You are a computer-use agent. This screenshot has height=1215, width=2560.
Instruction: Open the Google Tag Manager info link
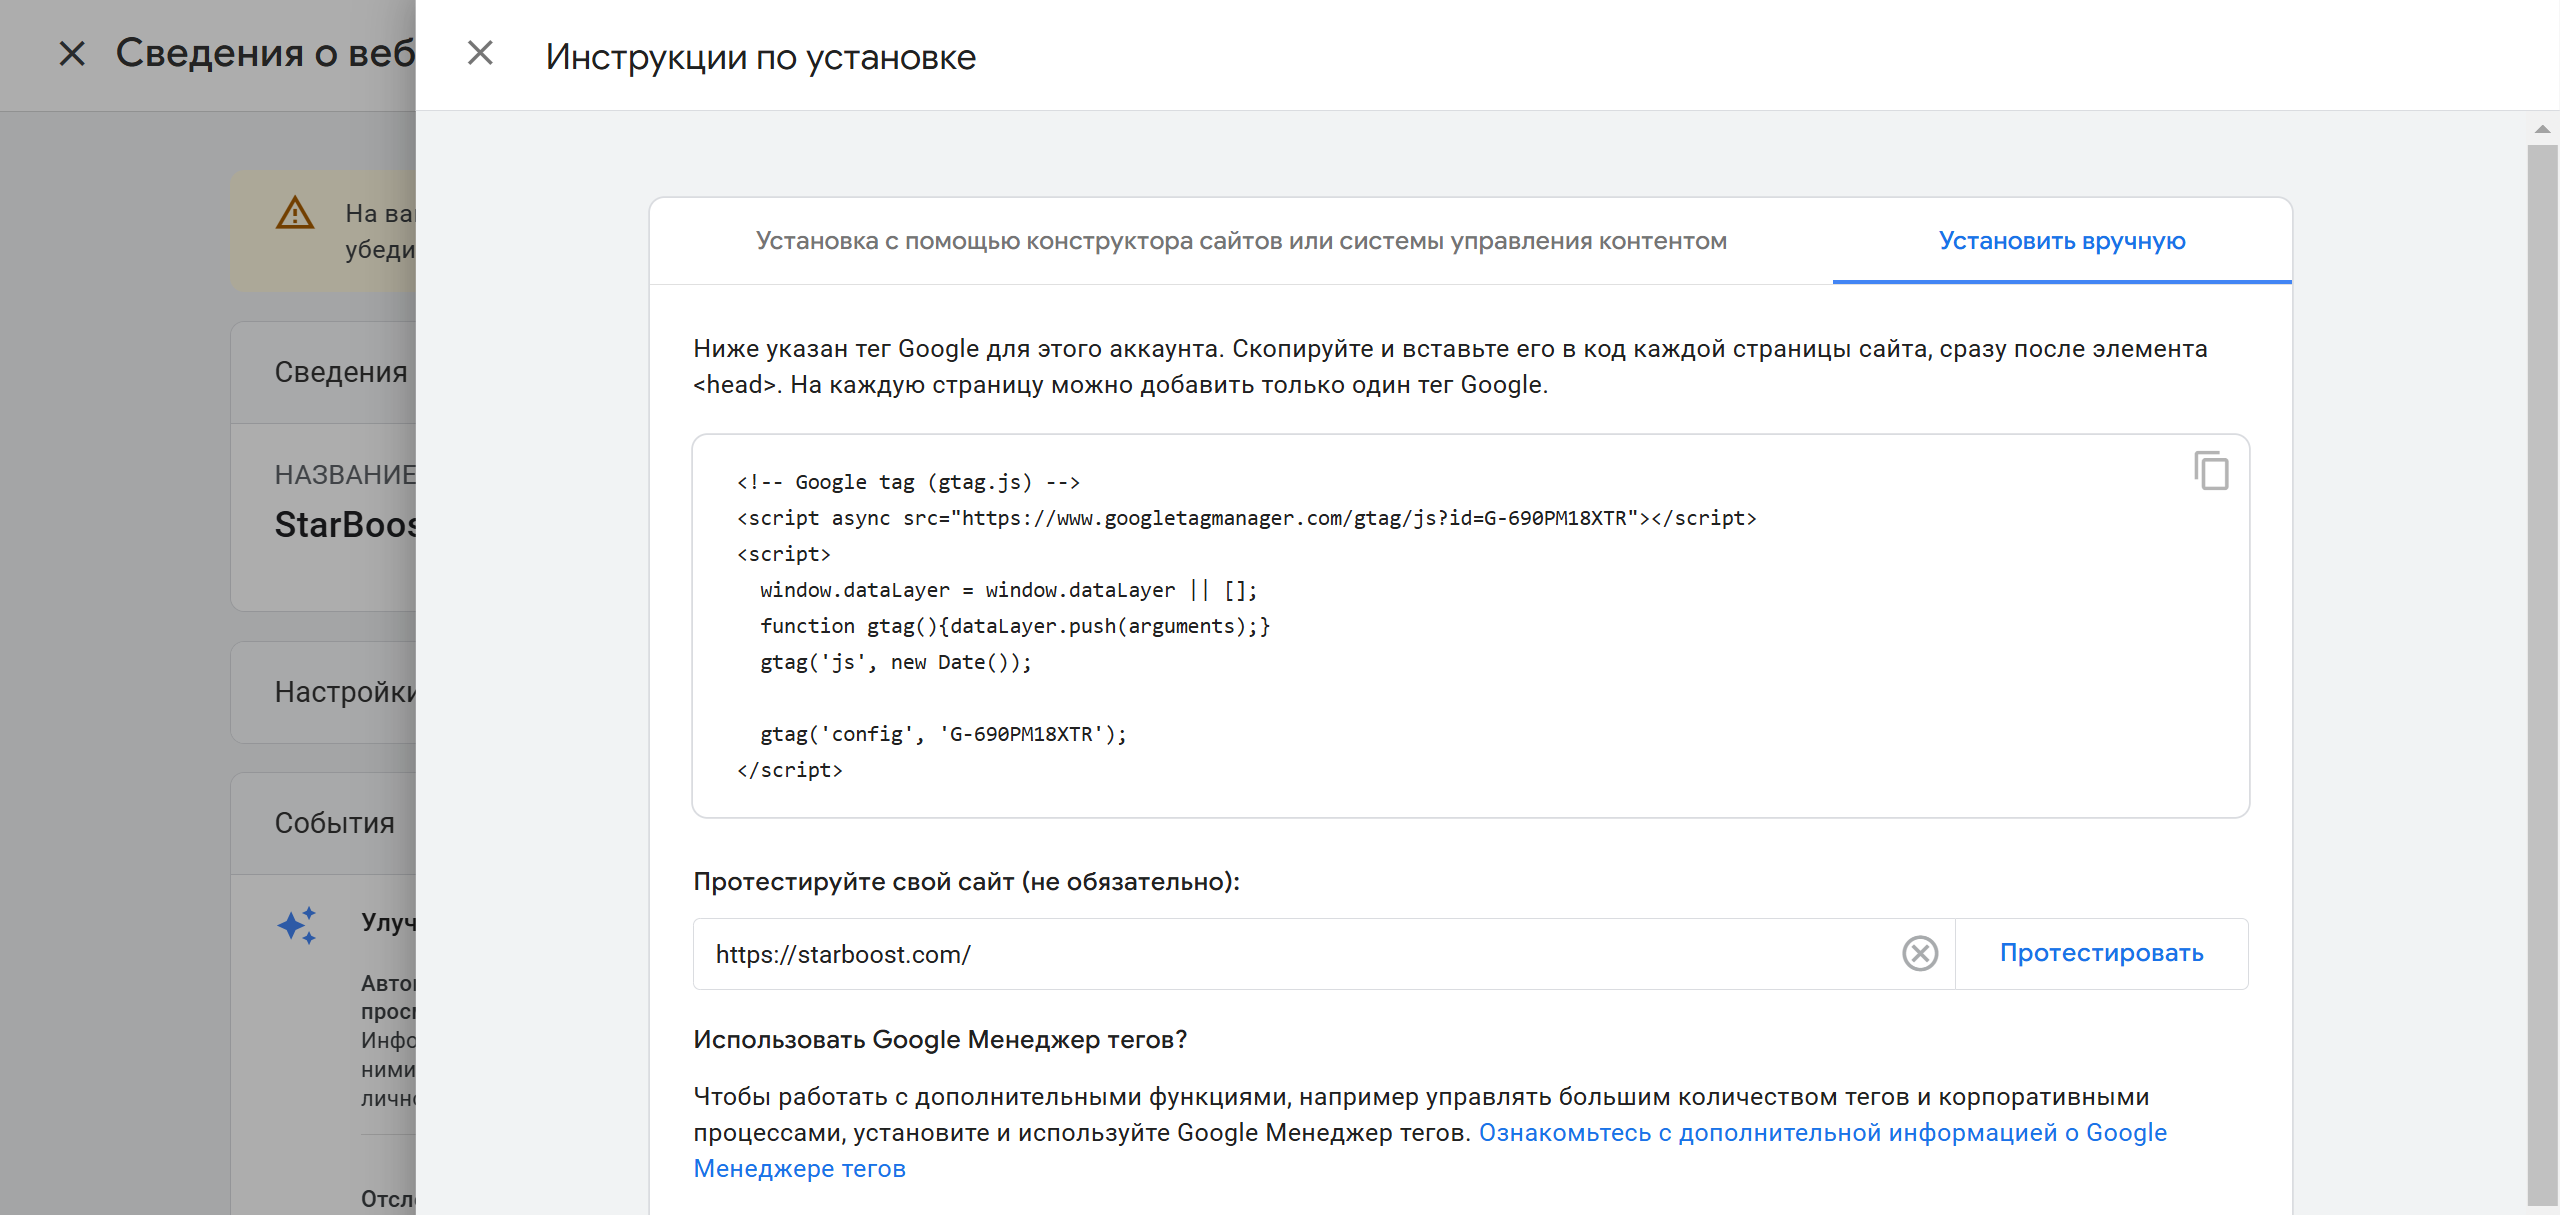tap(1822, 1133)
